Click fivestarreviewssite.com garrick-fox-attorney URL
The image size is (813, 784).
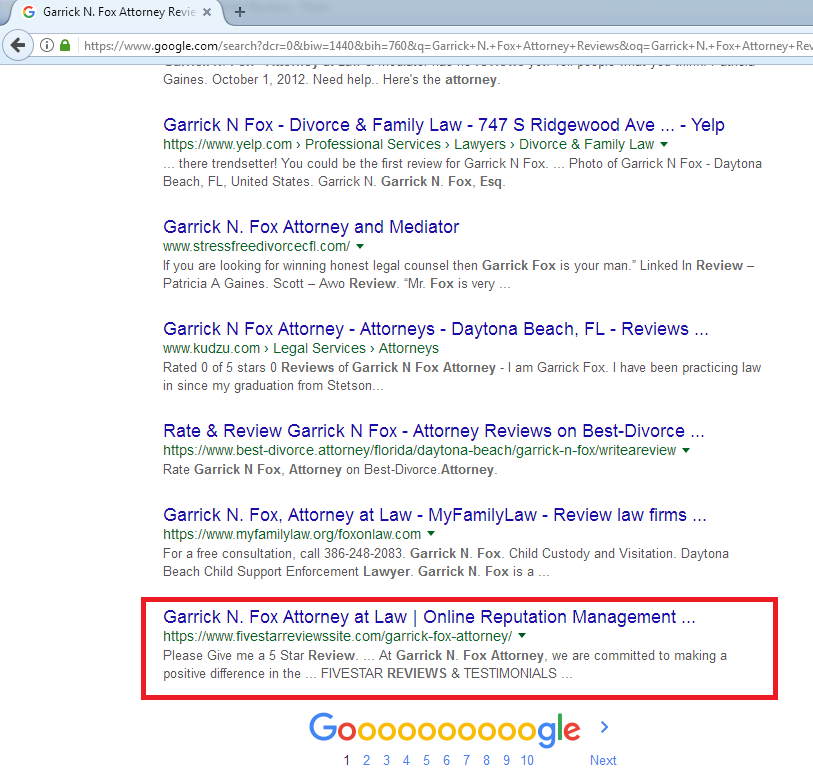(338, 636)
